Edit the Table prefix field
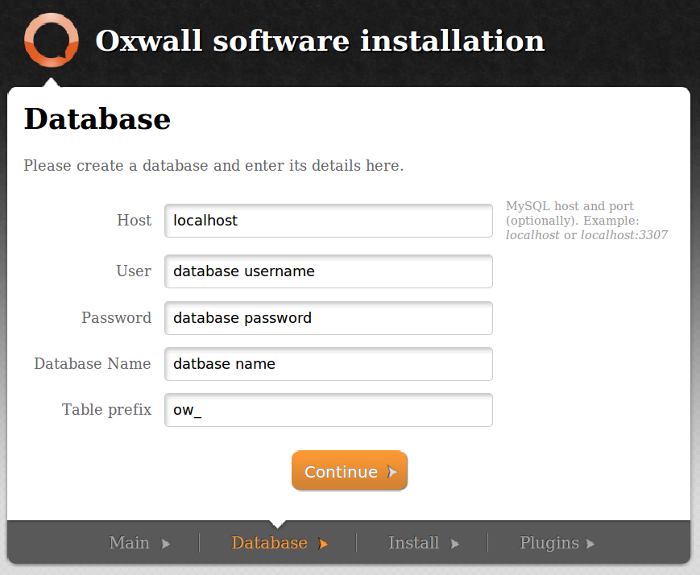The height and width of the screenshot is (575, 700). tap(328, 410)
